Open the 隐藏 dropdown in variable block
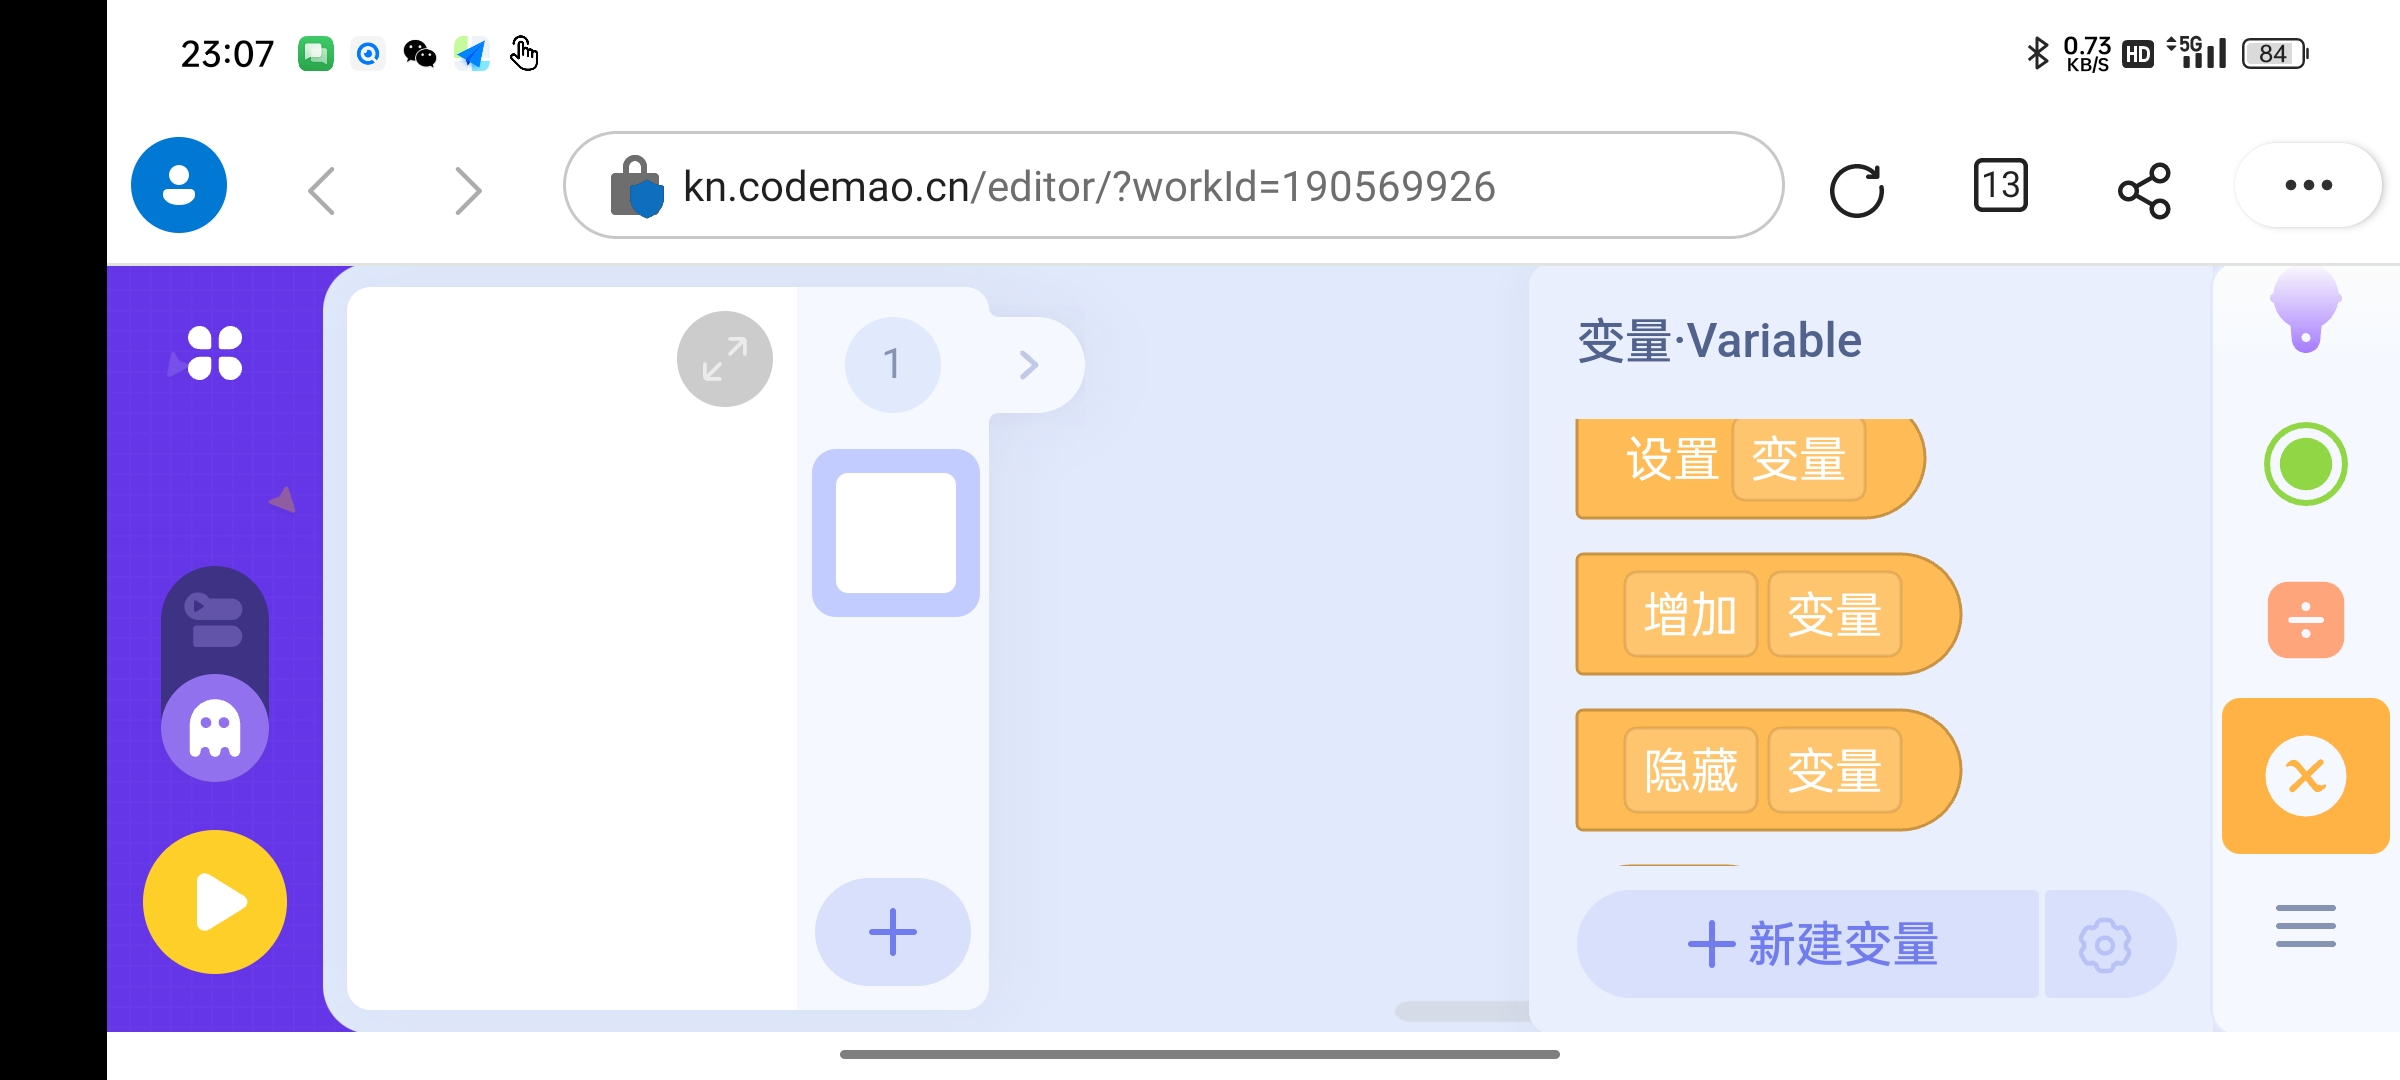The height and width of the screenshot is (1080, 2400). [x=1690, y=770]
